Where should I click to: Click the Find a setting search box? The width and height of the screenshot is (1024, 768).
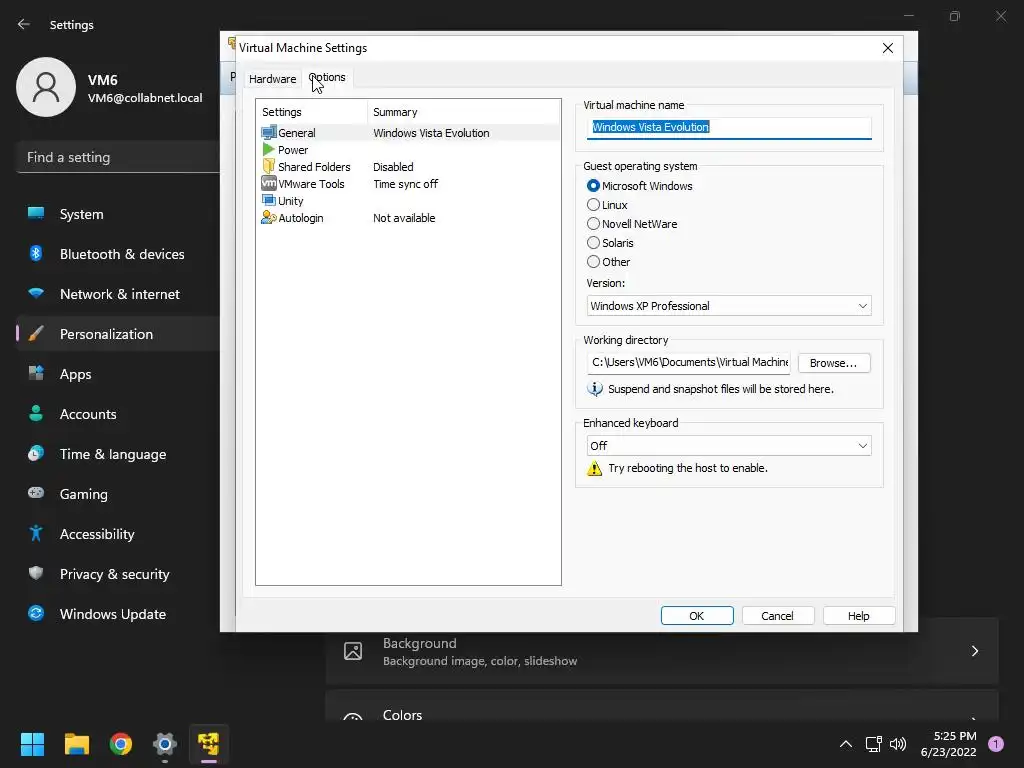tap(118, 157)
